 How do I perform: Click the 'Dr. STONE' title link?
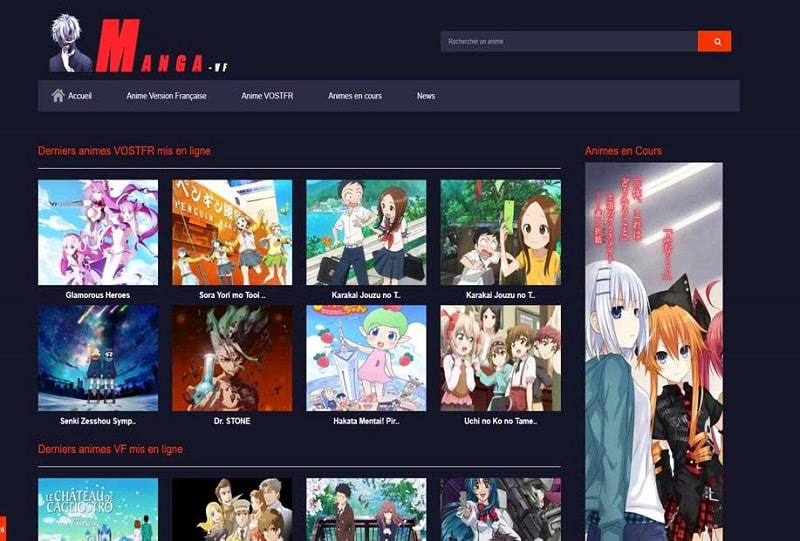[232, 421]
